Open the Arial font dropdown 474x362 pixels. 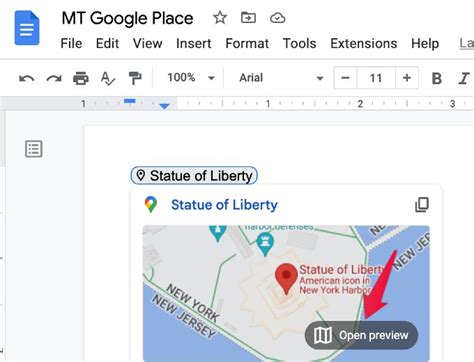[281, 78]
